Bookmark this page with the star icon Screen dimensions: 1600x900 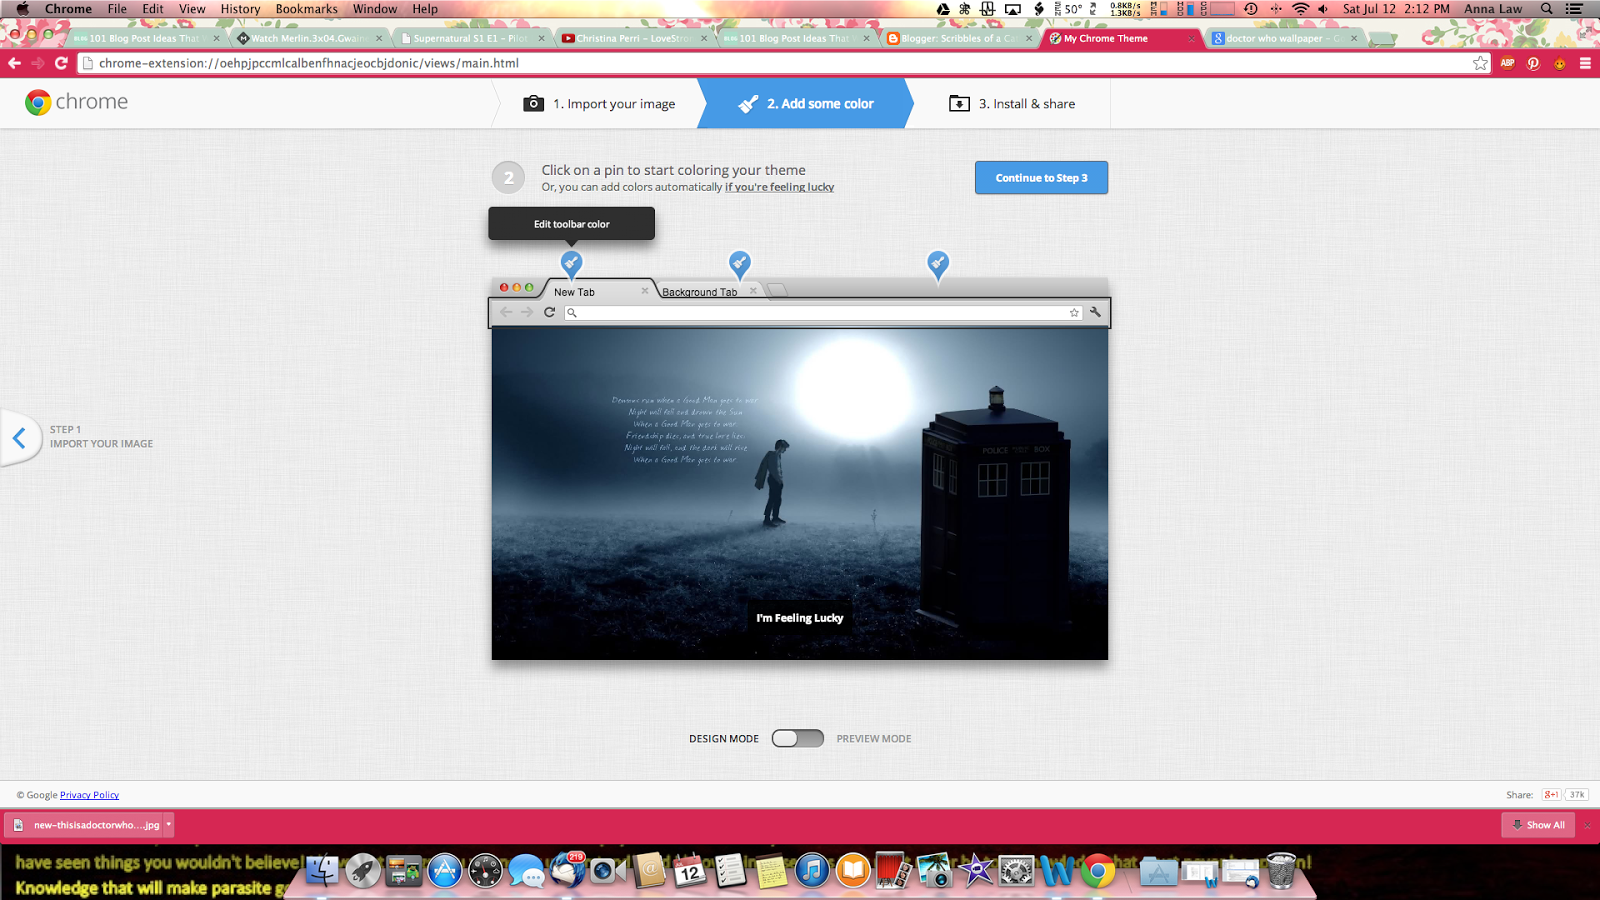[x=1480, y=63]
